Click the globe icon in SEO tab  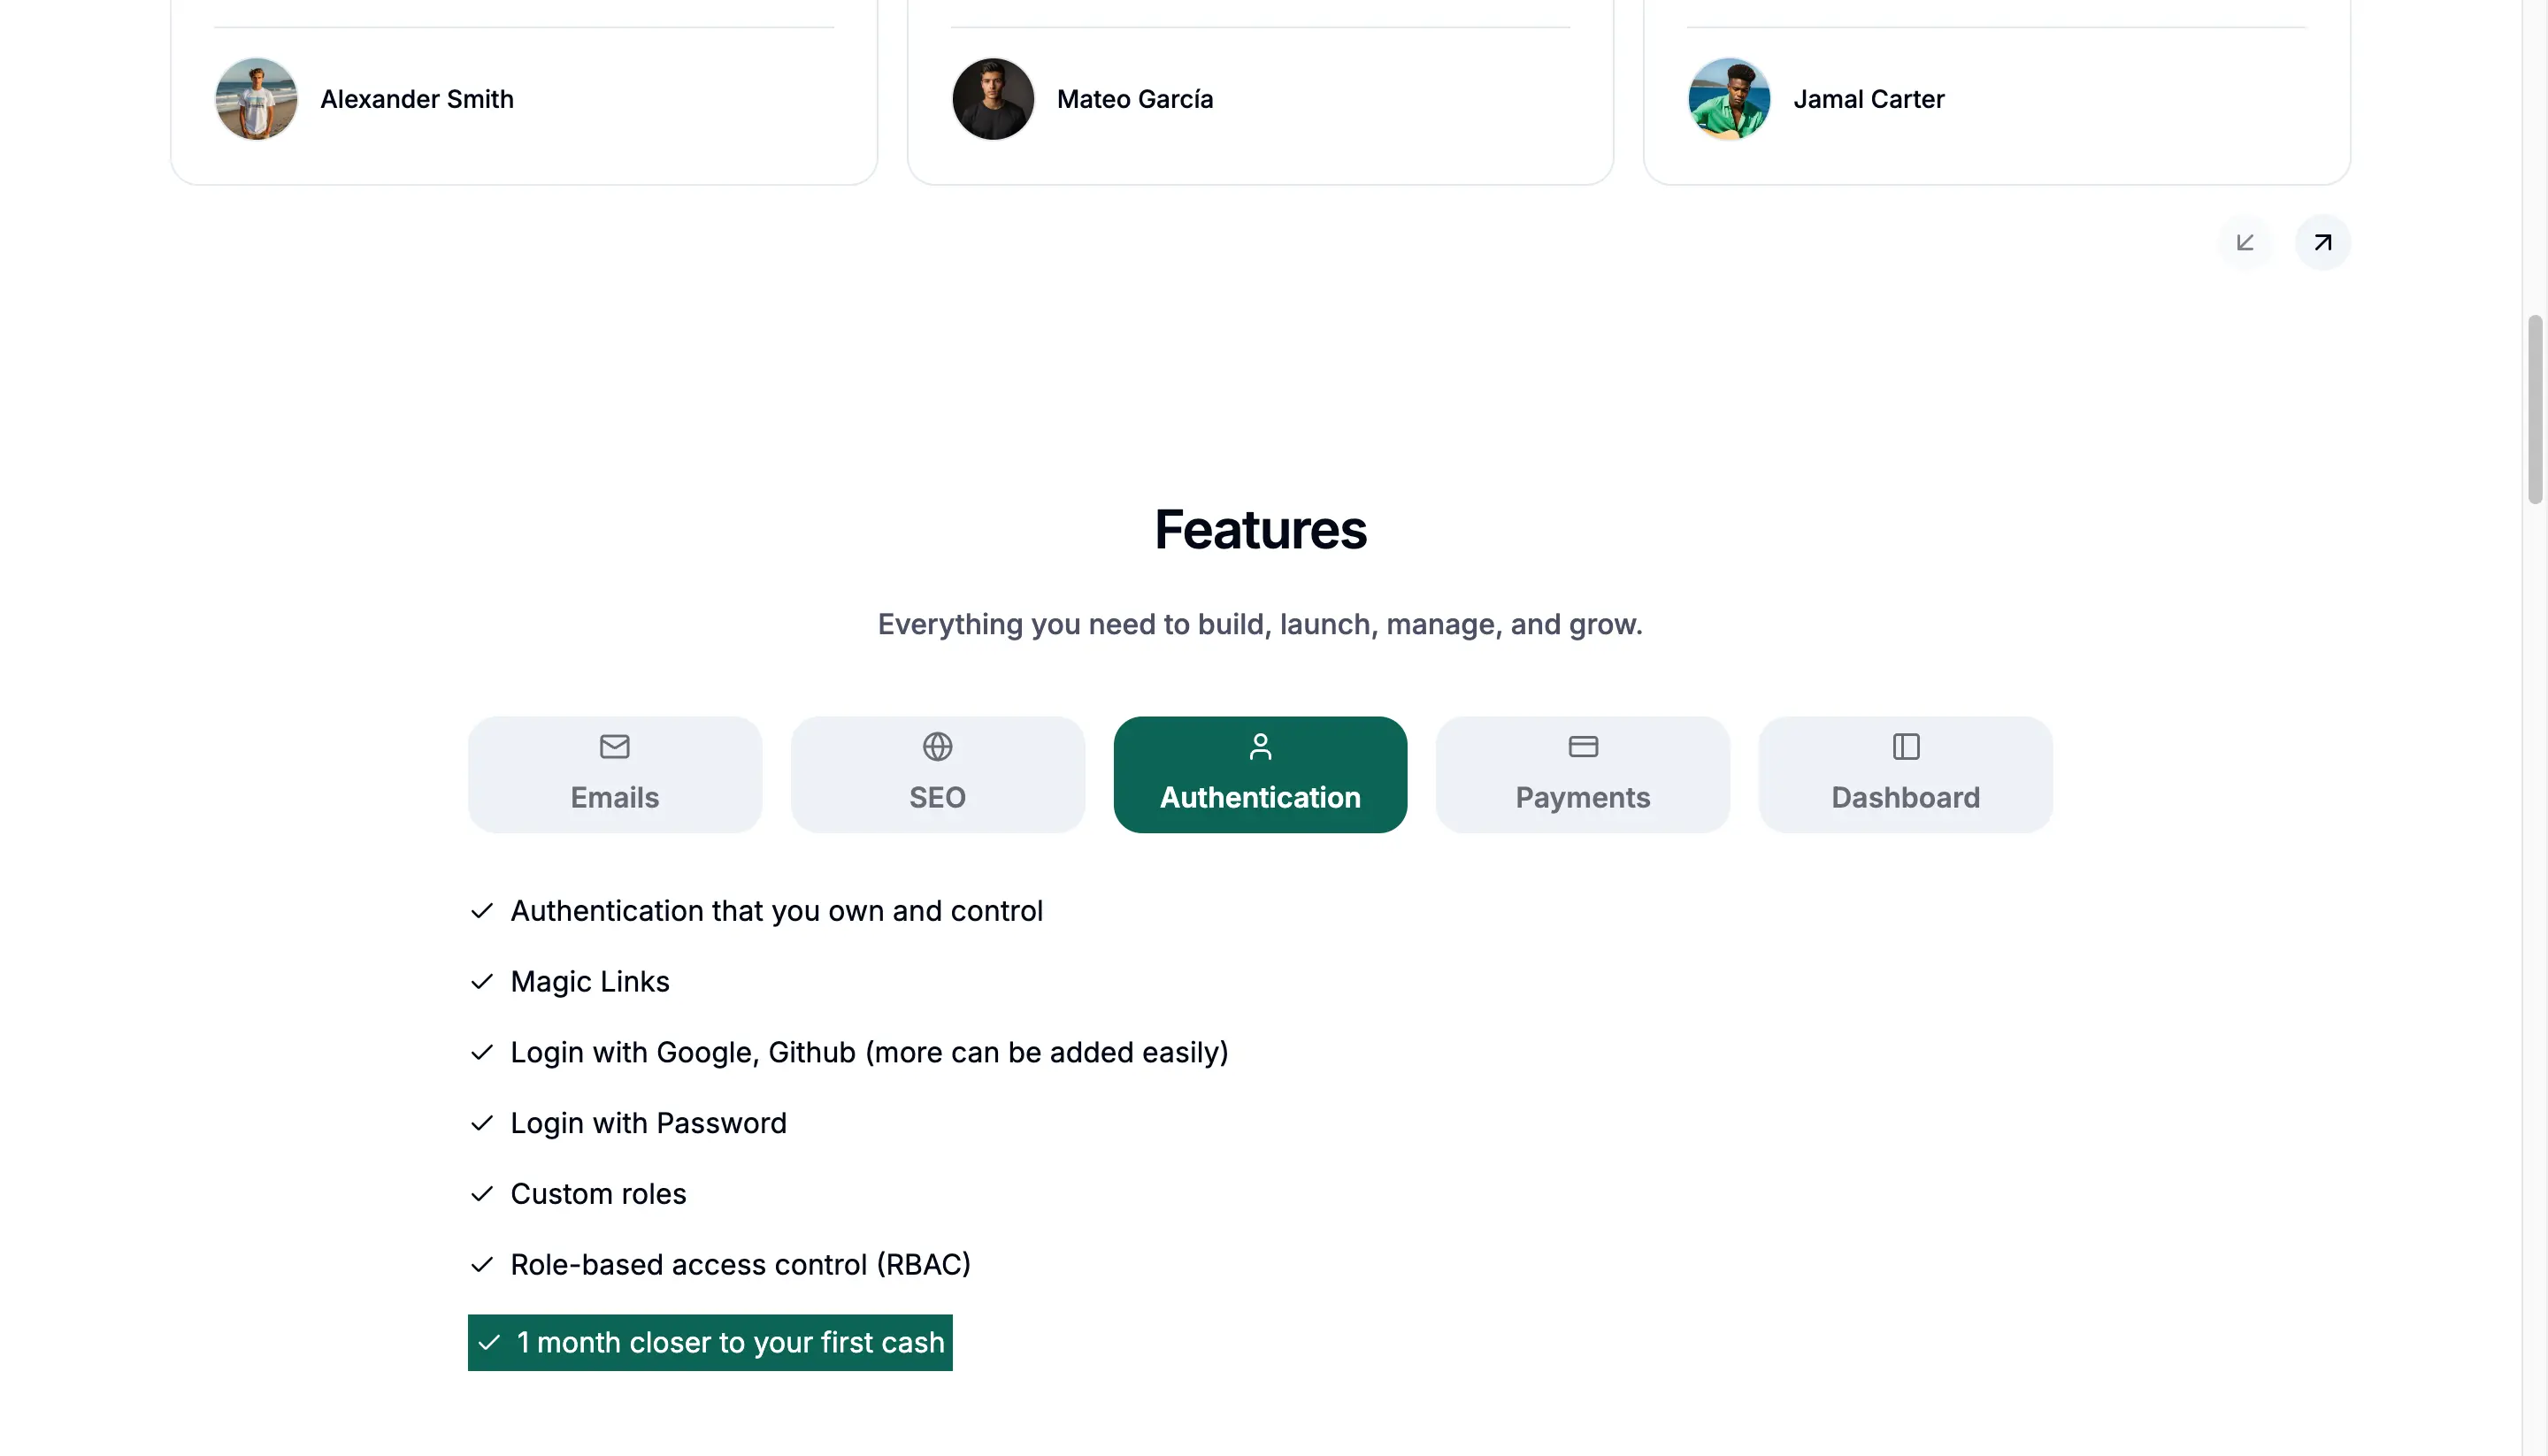937,746
